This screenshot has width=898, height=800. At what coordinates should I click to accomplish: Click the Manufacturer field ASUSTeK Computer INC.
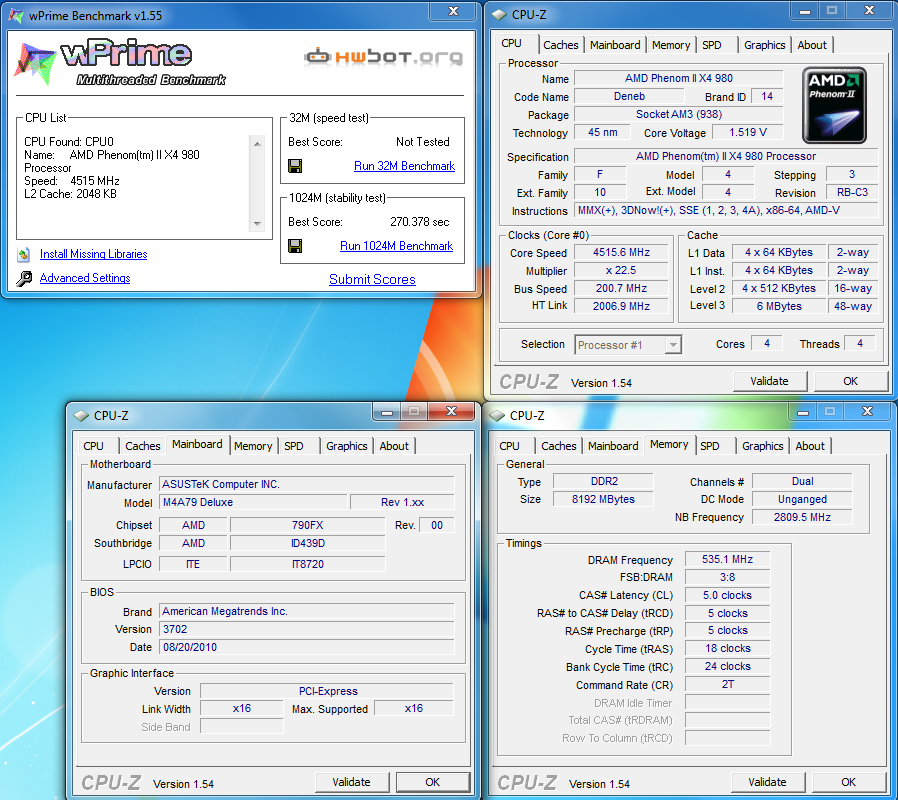(307, 484)
